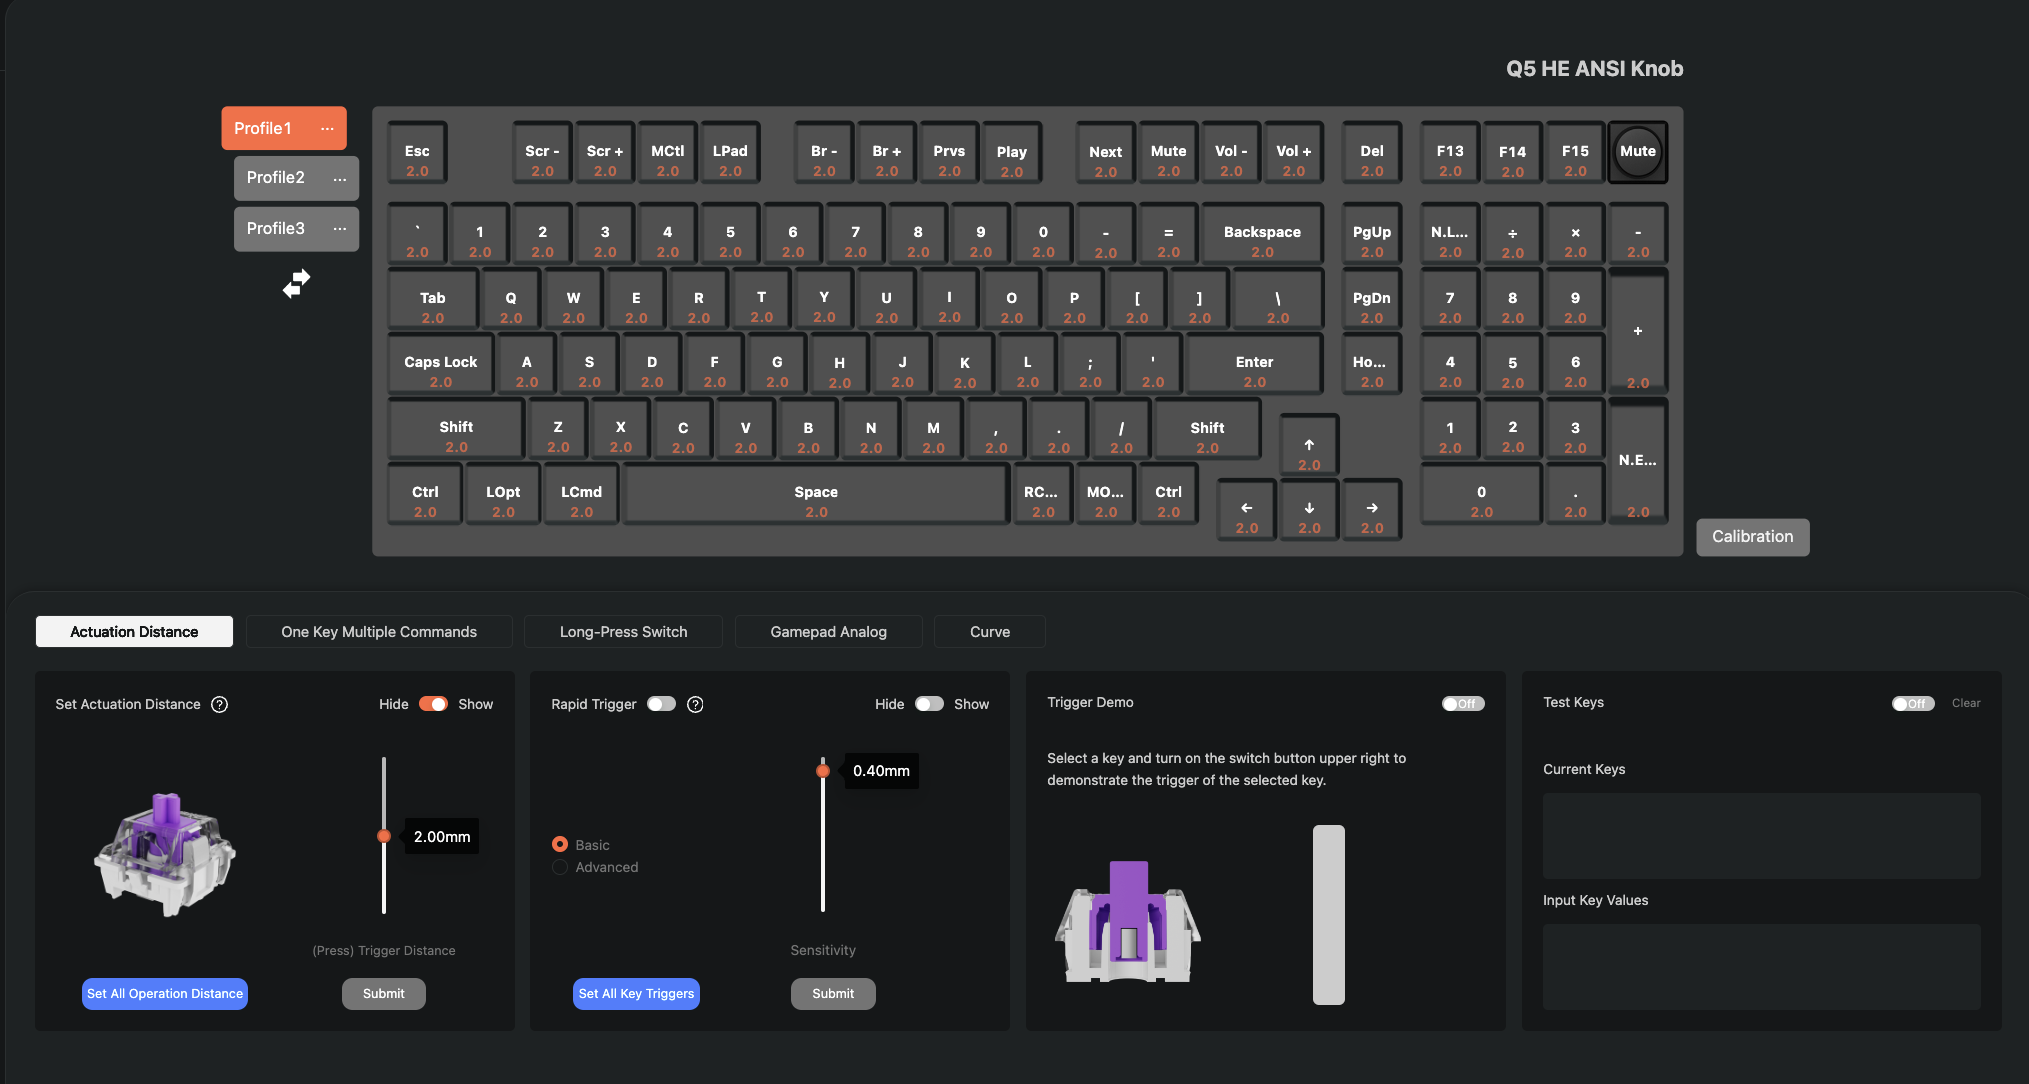Toggle Test Keys on/off switch
This screenshot has height=1084, width=2029.
pyautogui.click(x=1911, y=703)
